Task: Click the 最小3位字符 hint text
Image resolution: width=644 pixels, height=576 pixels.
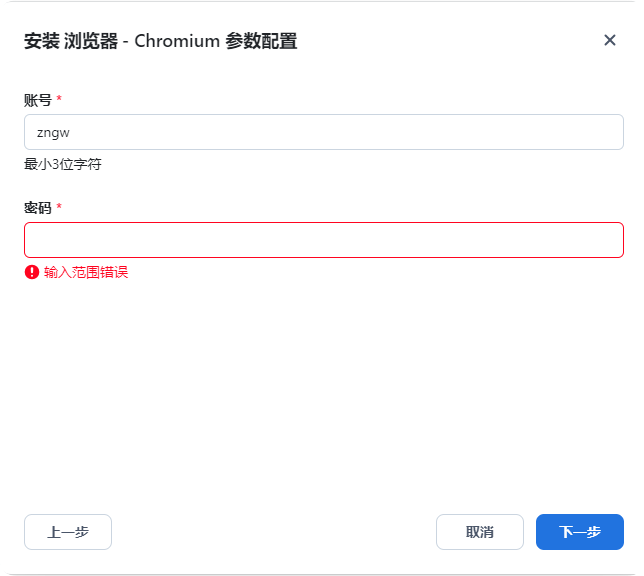Action: coord(63,164)
